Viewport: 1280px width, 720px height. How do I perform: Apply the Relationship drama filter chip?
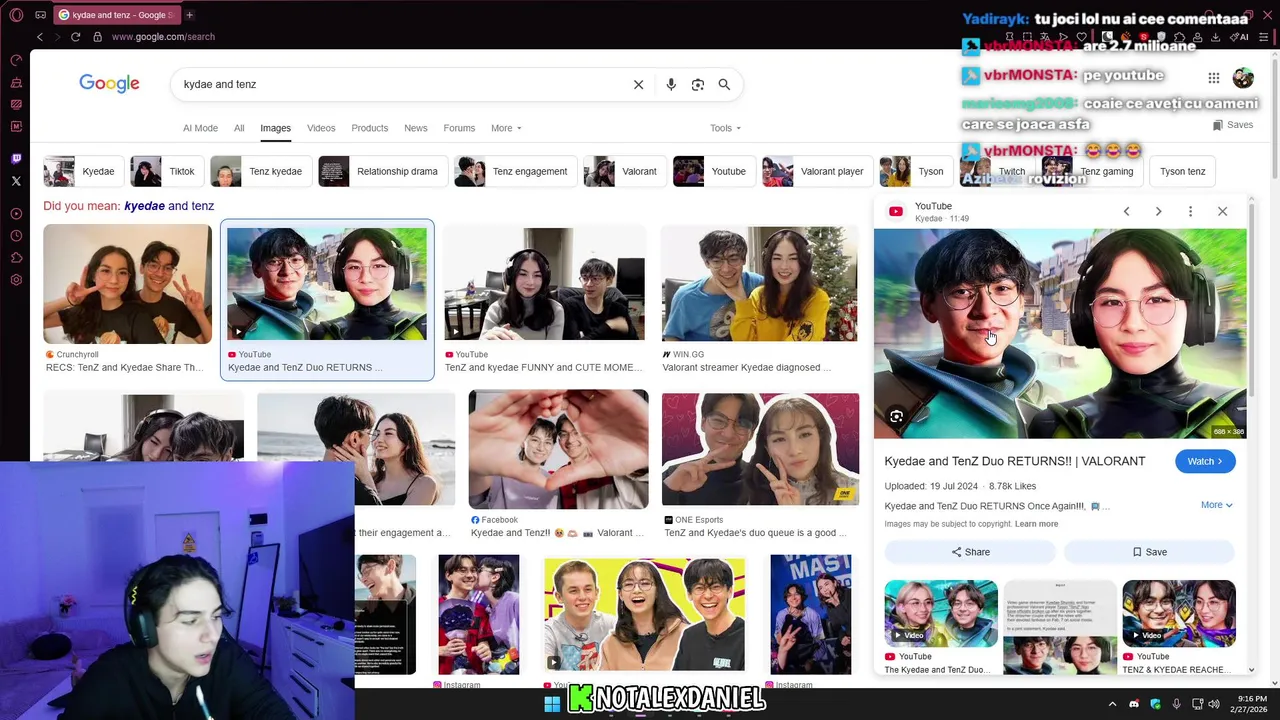tap(382, 171)
